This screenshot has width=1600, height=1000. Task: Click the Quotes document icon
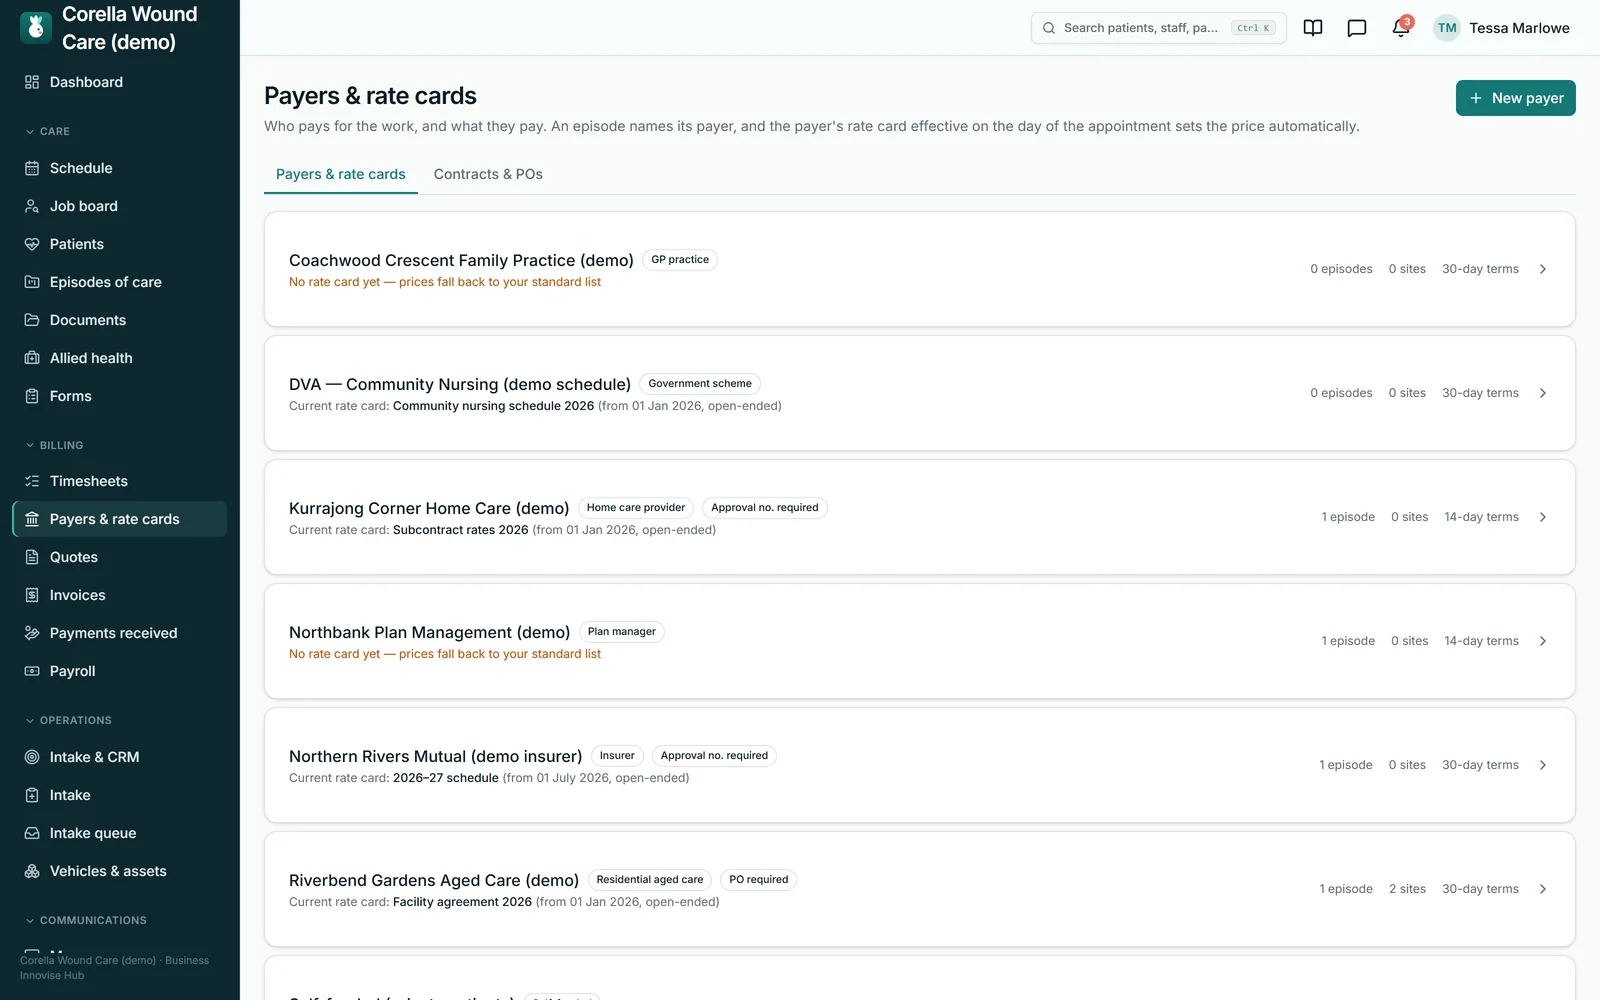coord(32,557)
